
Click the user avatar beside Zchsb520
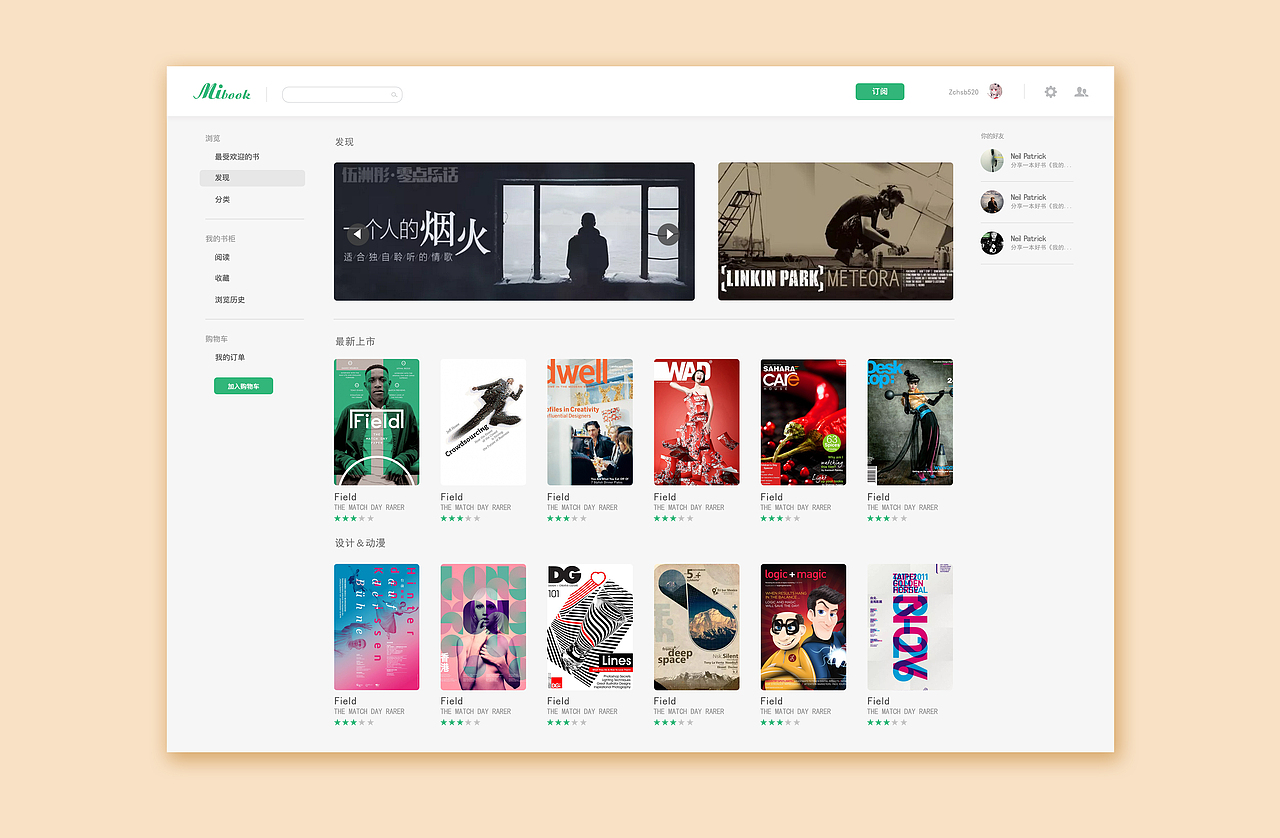coord(995,91)
